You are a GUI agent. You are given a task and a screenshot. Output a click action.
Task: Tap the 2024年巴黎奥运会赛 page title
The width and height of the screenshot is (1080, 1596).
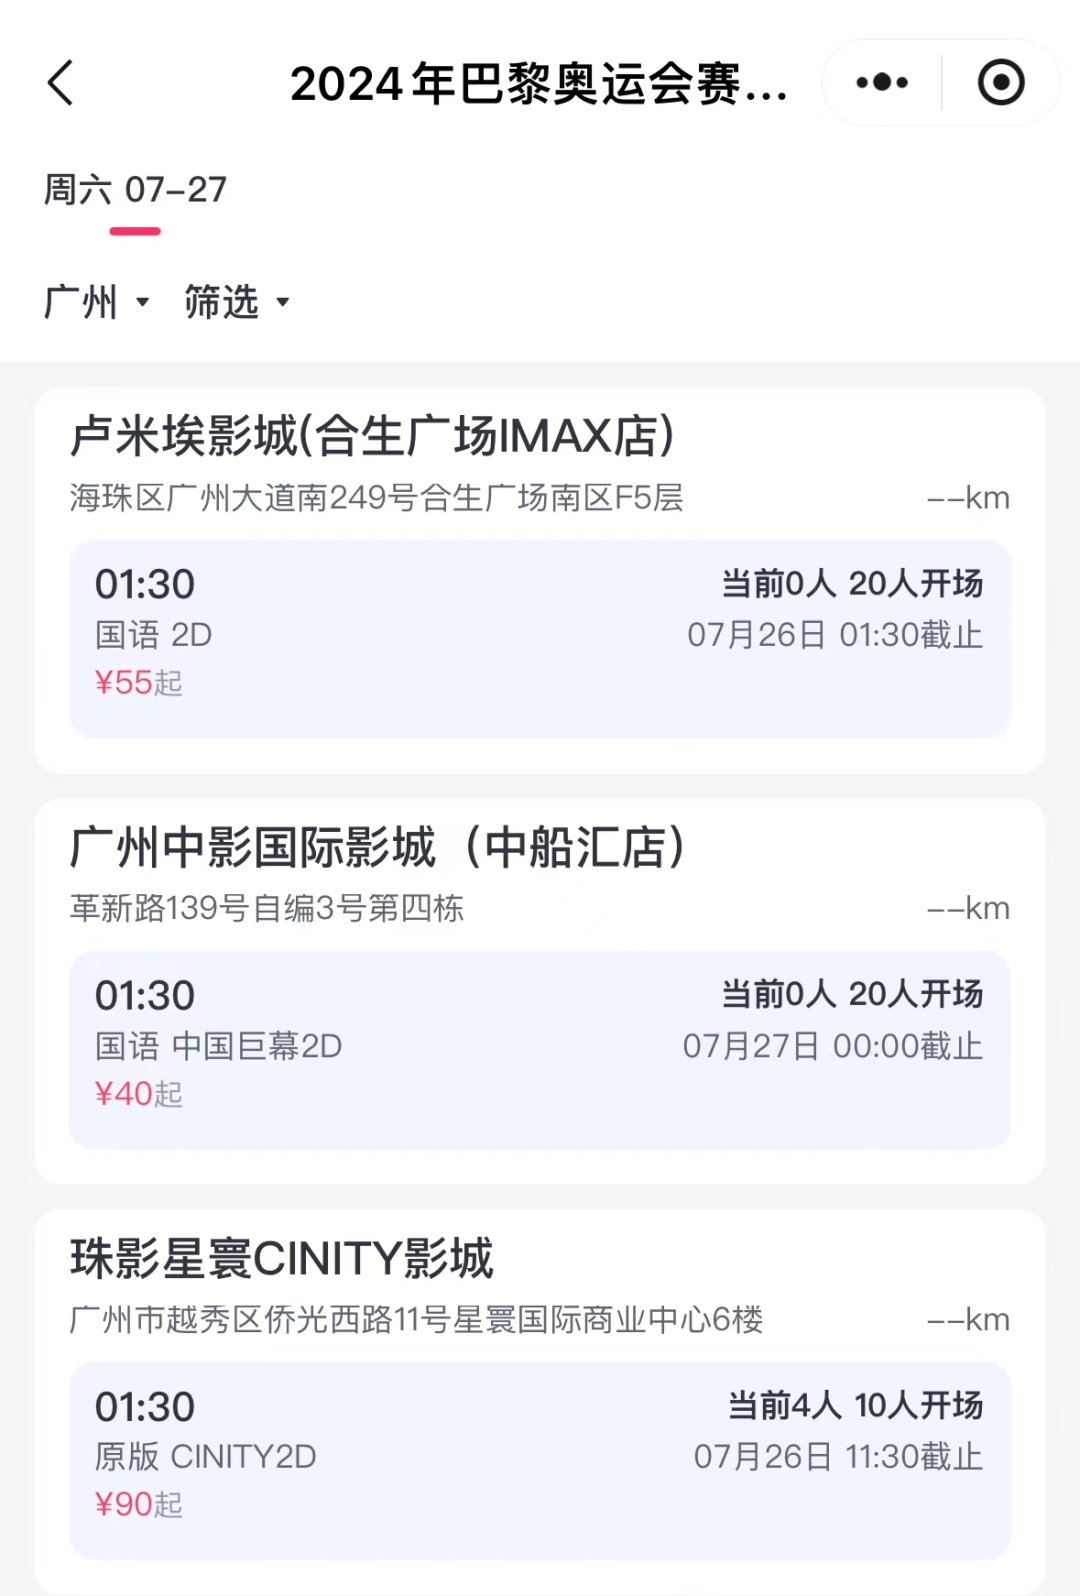point(538,83)
